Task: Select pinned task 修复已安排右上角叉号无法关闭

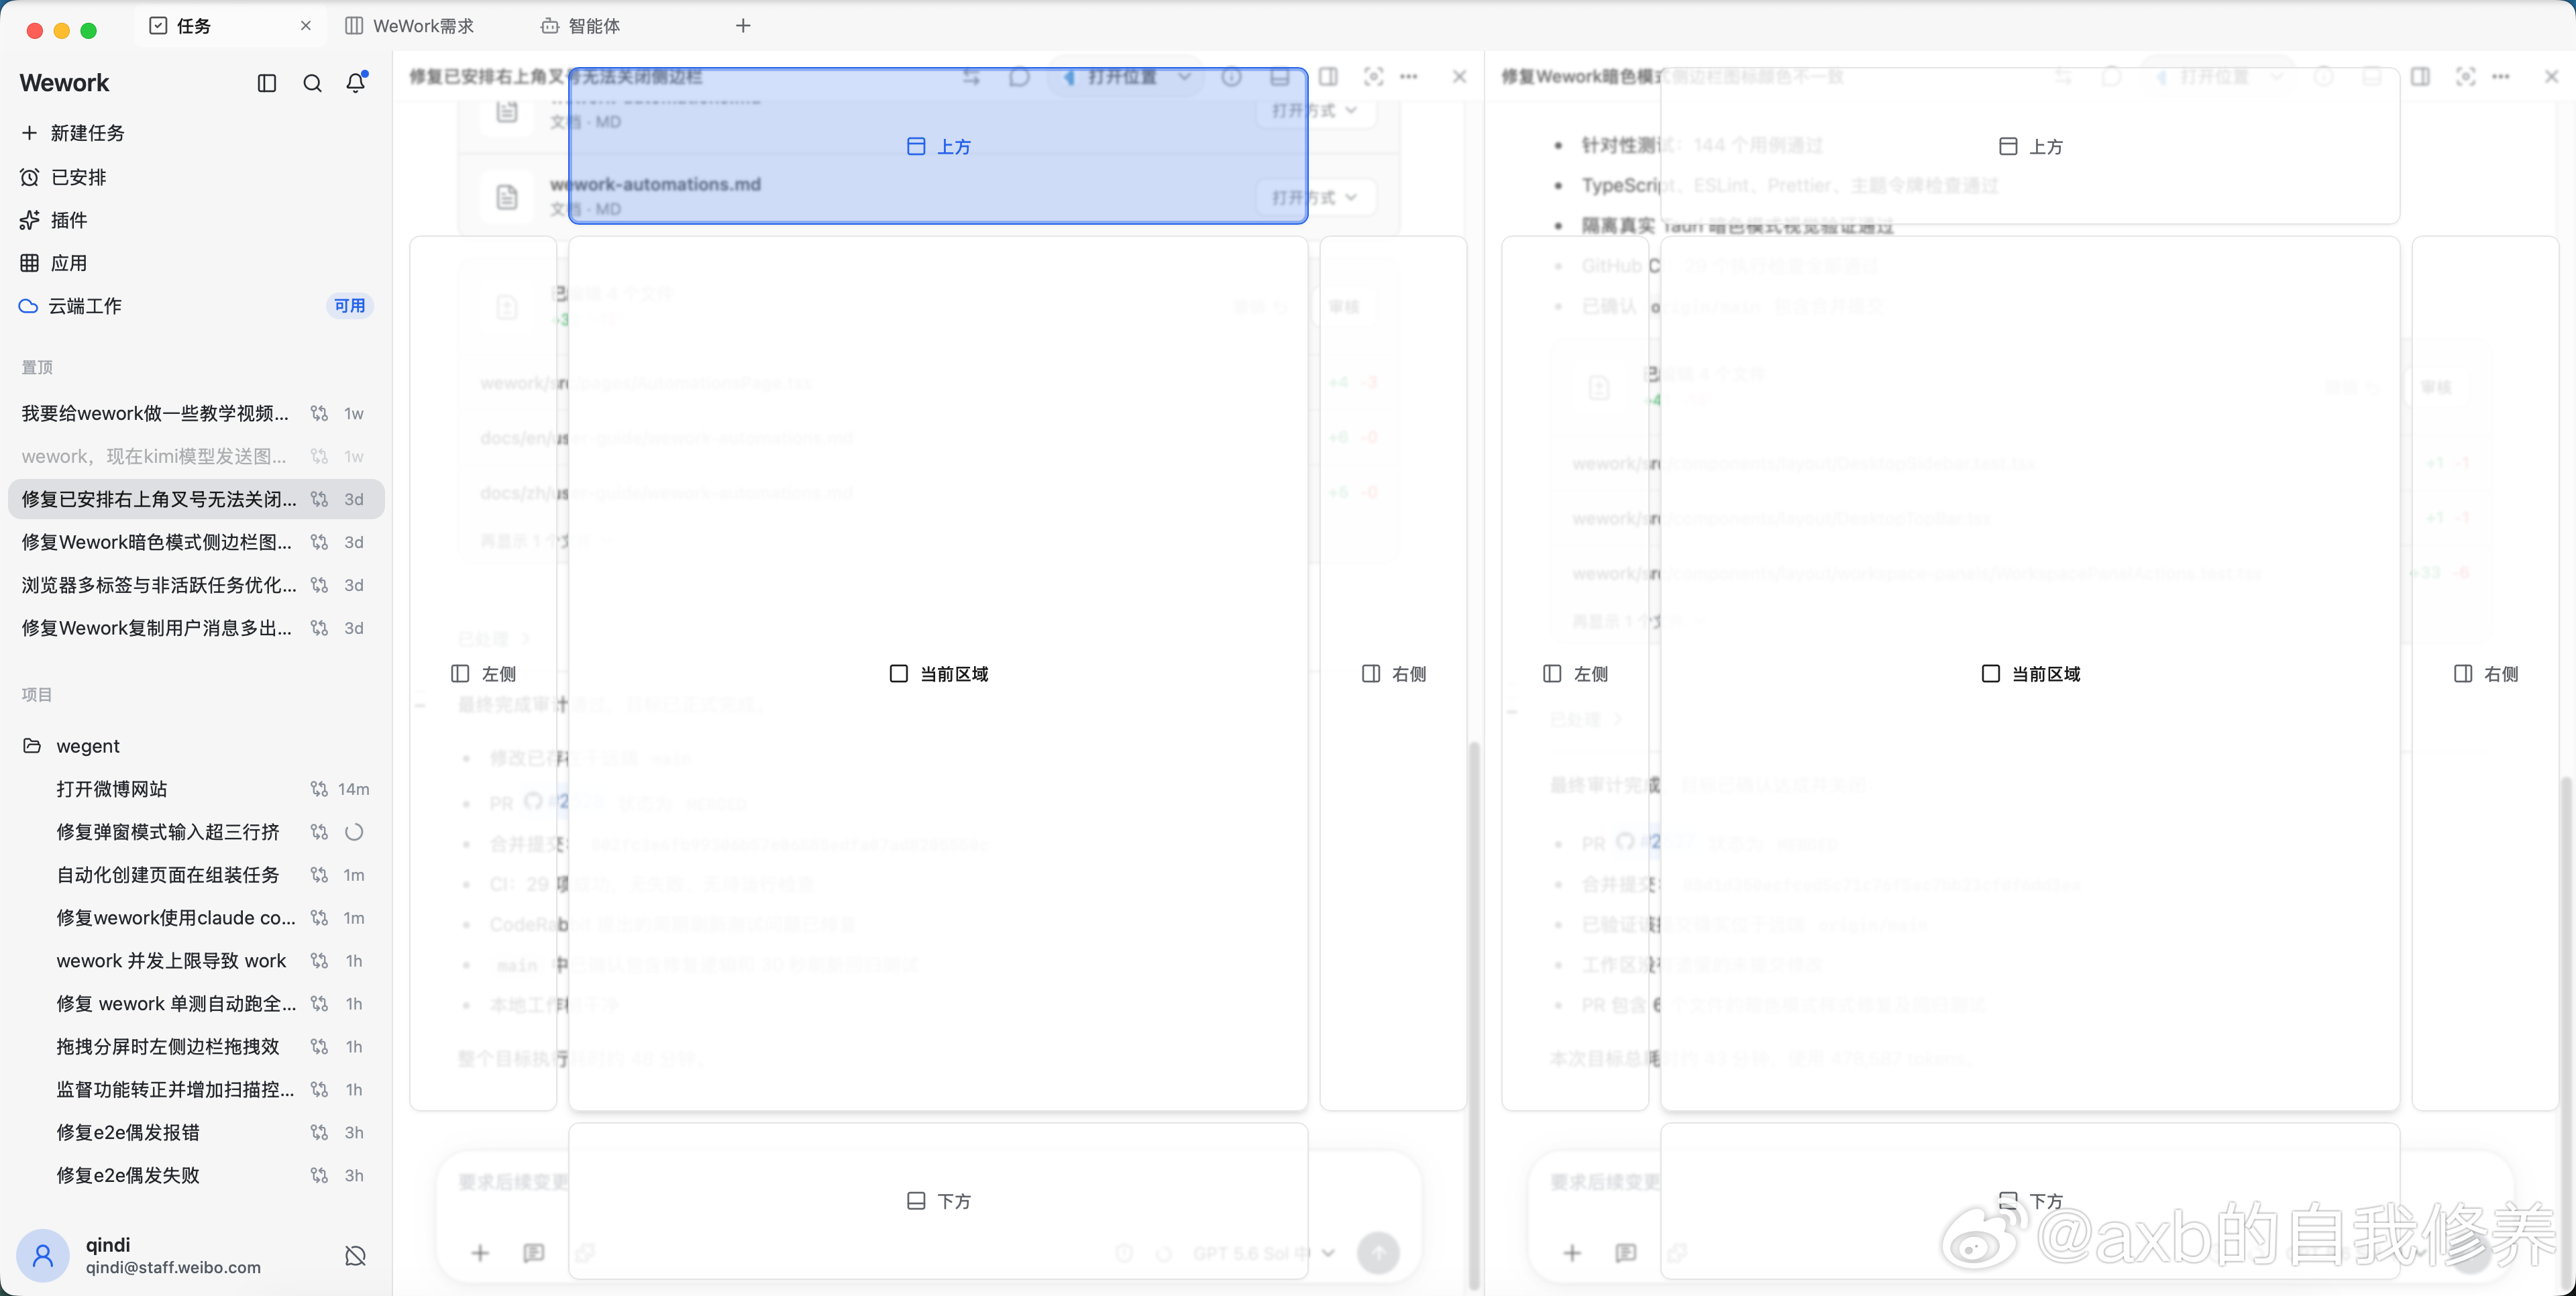Action: (x=196, y=499)
